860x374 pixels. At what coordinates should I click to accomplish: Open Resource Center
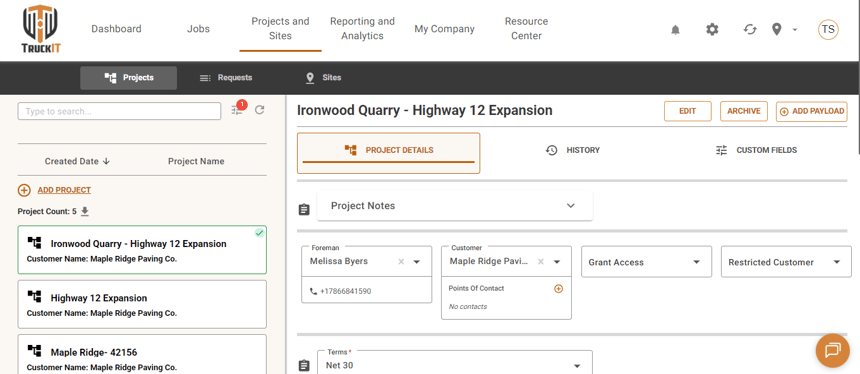(527, 29)
